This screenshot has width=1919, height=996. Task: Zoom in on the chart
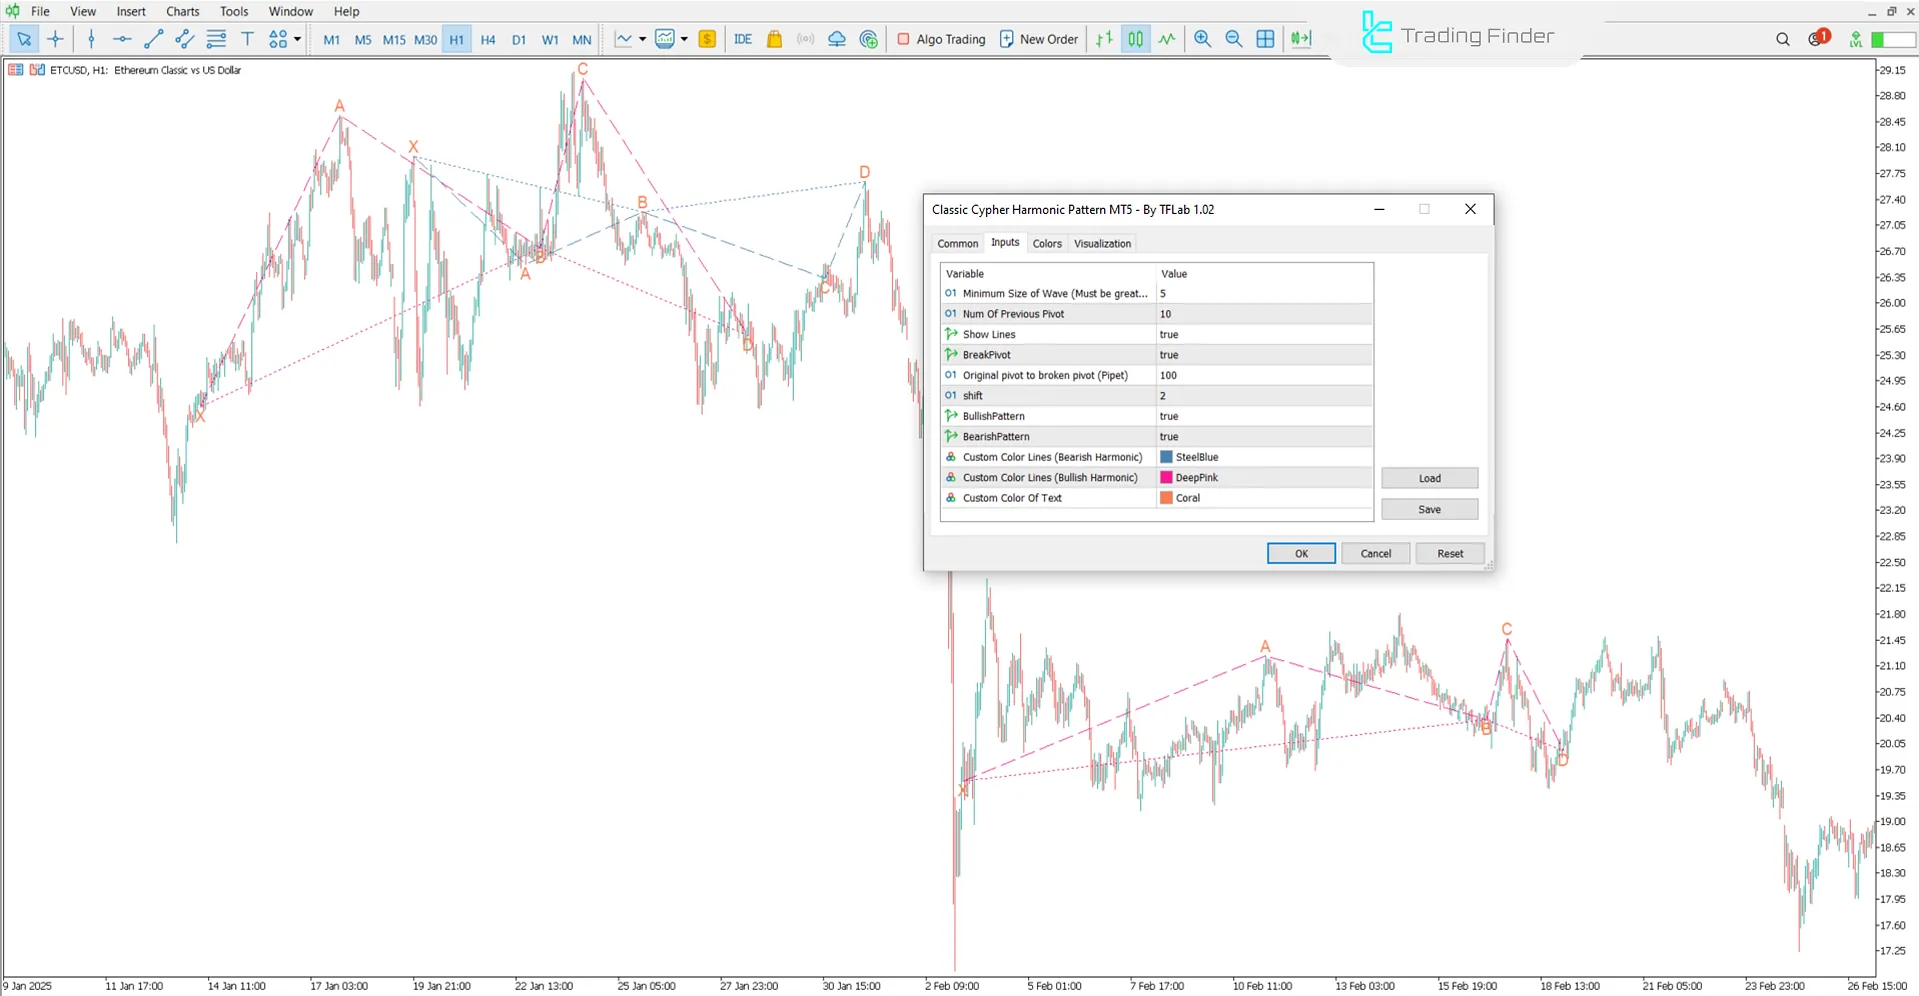[1202, 39]
